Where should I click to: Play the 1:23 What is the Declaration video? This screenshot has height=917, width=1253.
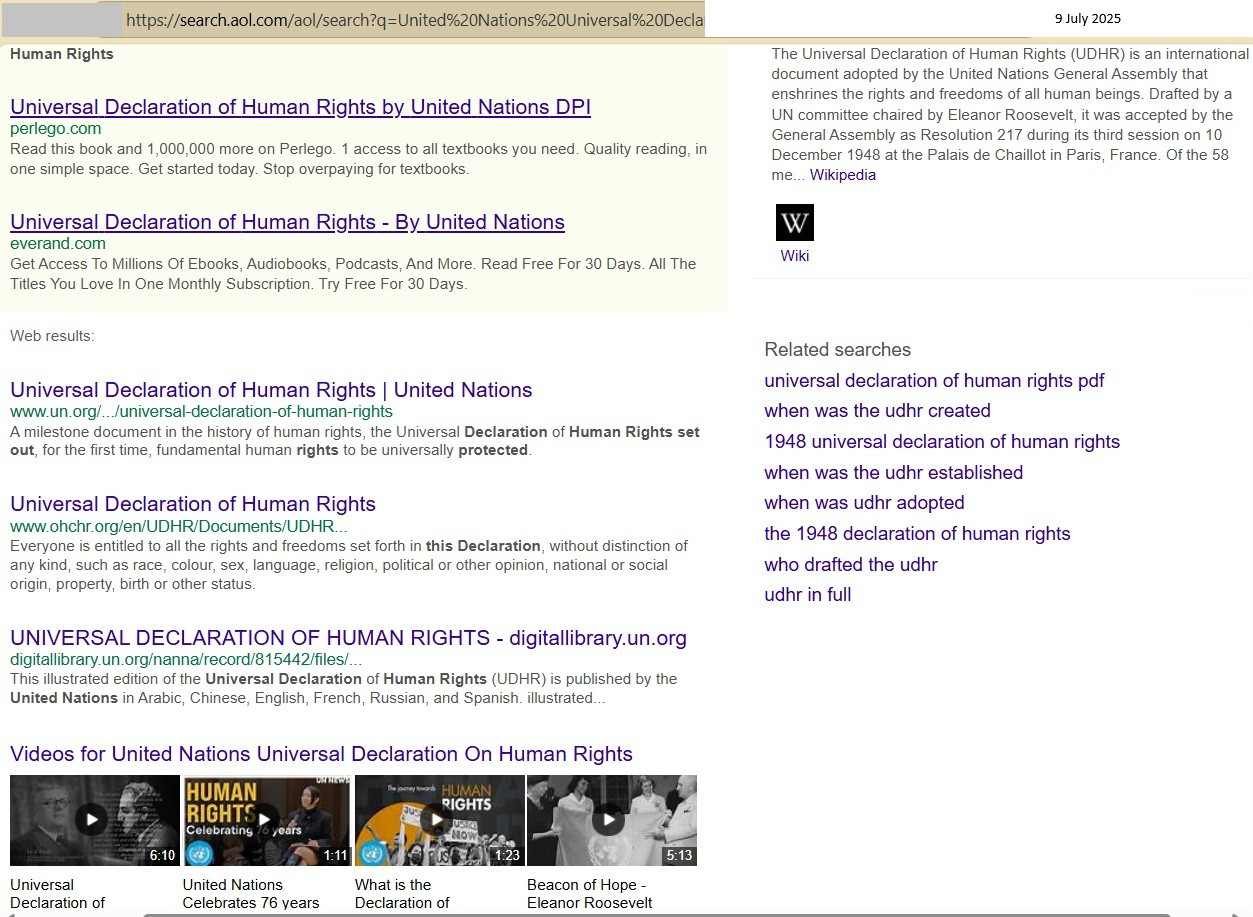[x=440, y=820]
